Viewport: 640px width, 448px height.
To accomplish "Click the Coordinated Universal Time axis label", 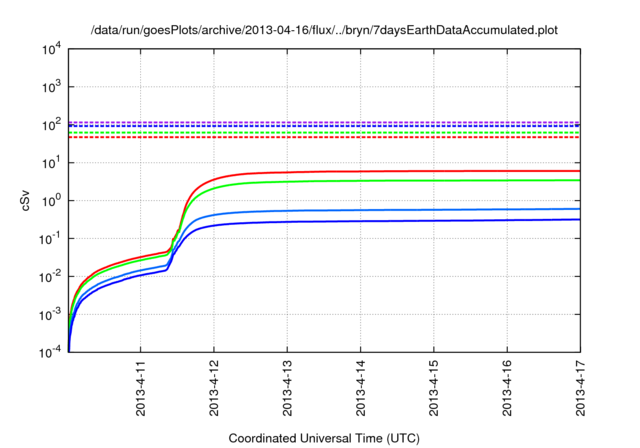I will point(324,438).
